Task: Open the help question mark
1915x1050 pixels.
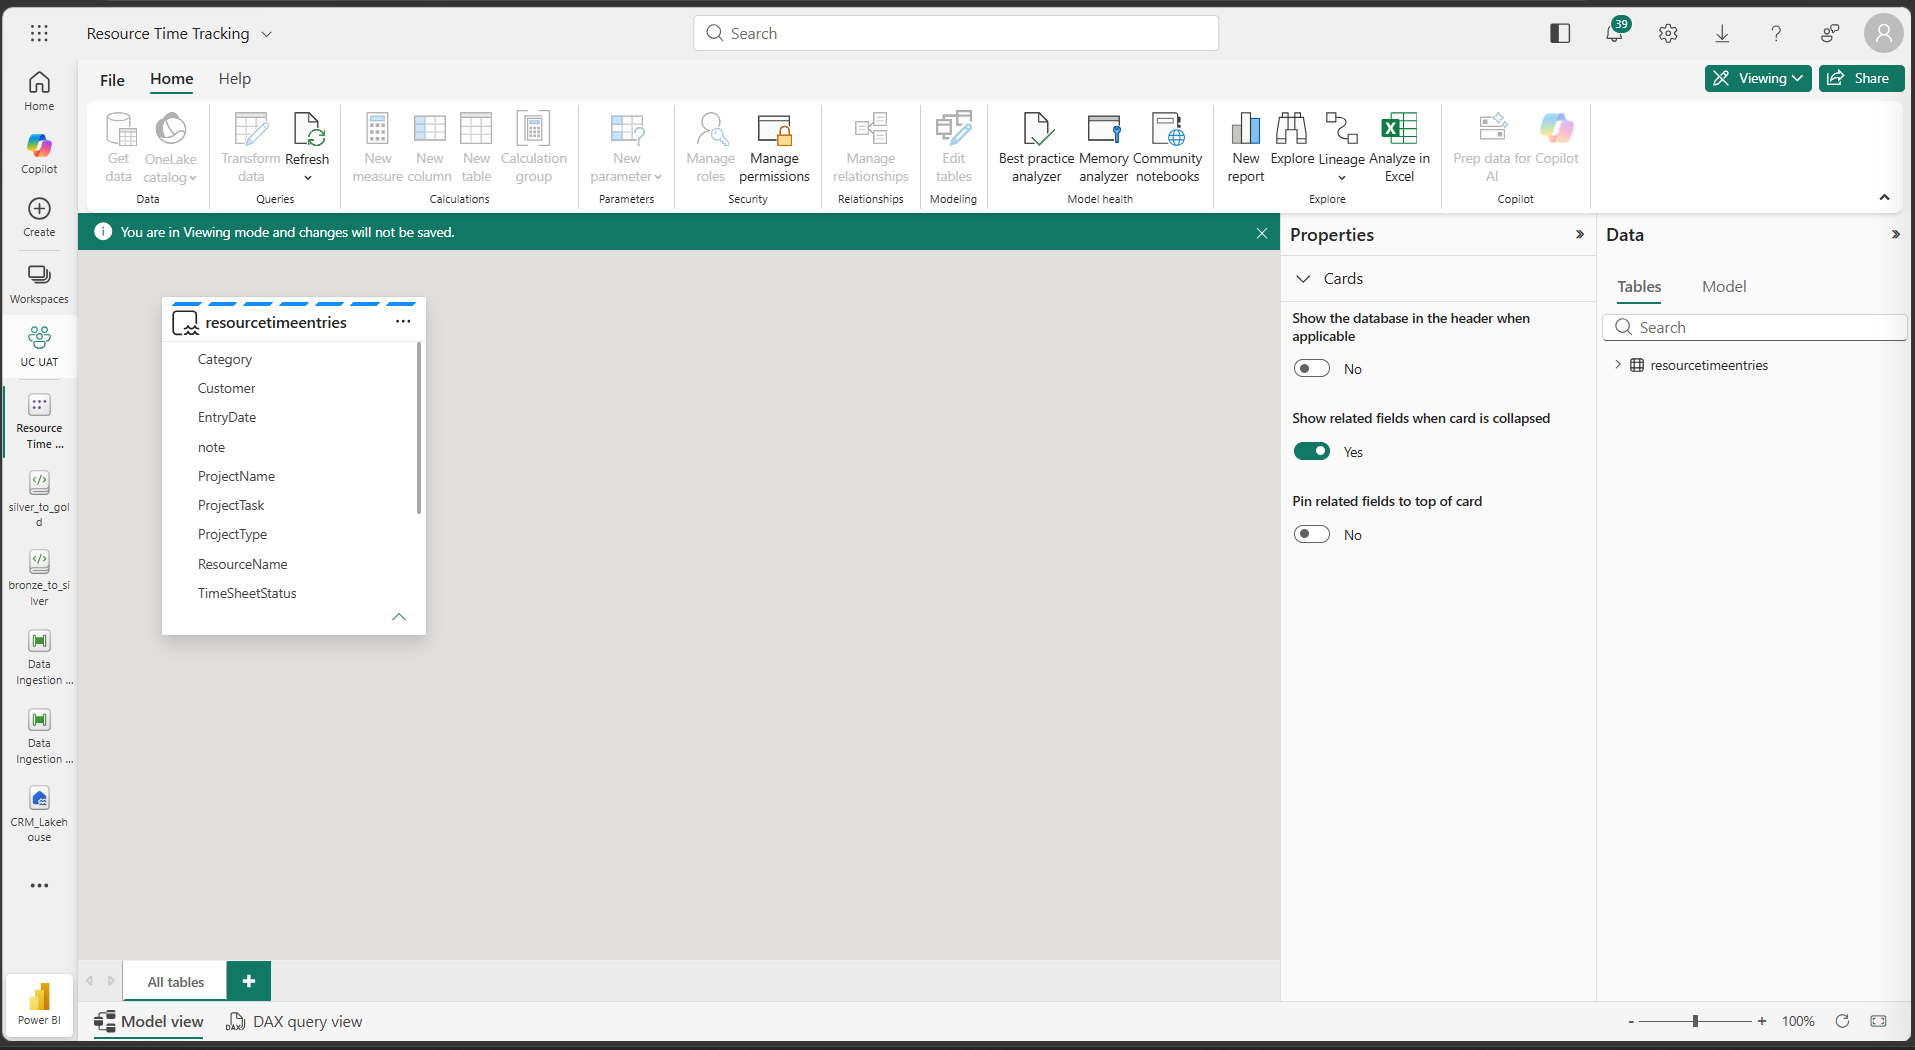Action: point(1776,33)
